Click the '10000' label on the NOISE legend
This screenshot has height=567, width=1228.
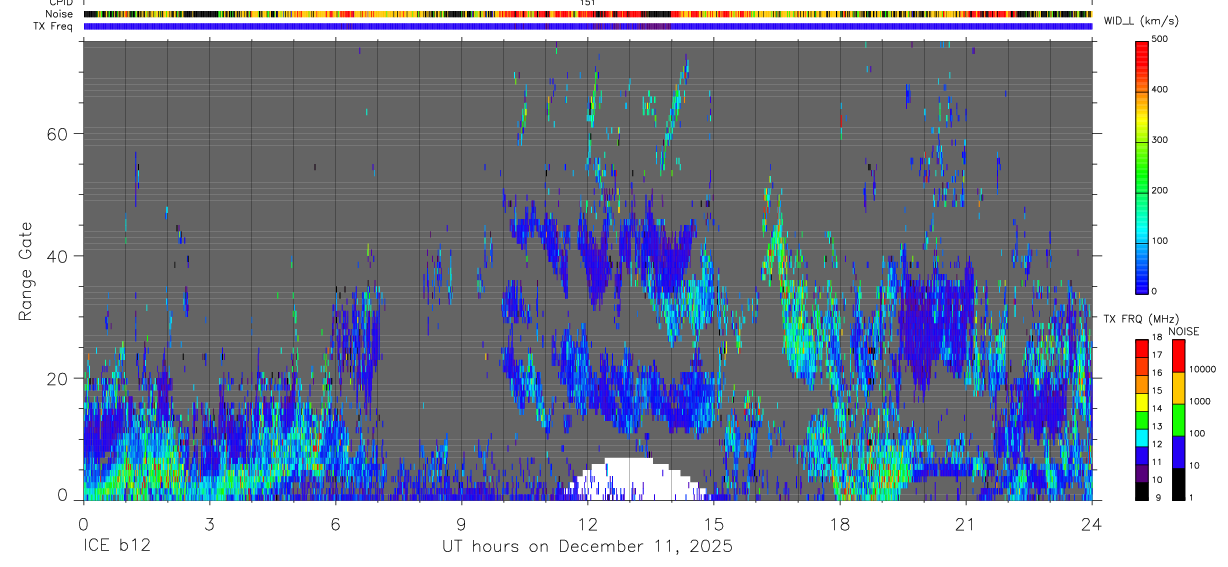click(1202, 370)
